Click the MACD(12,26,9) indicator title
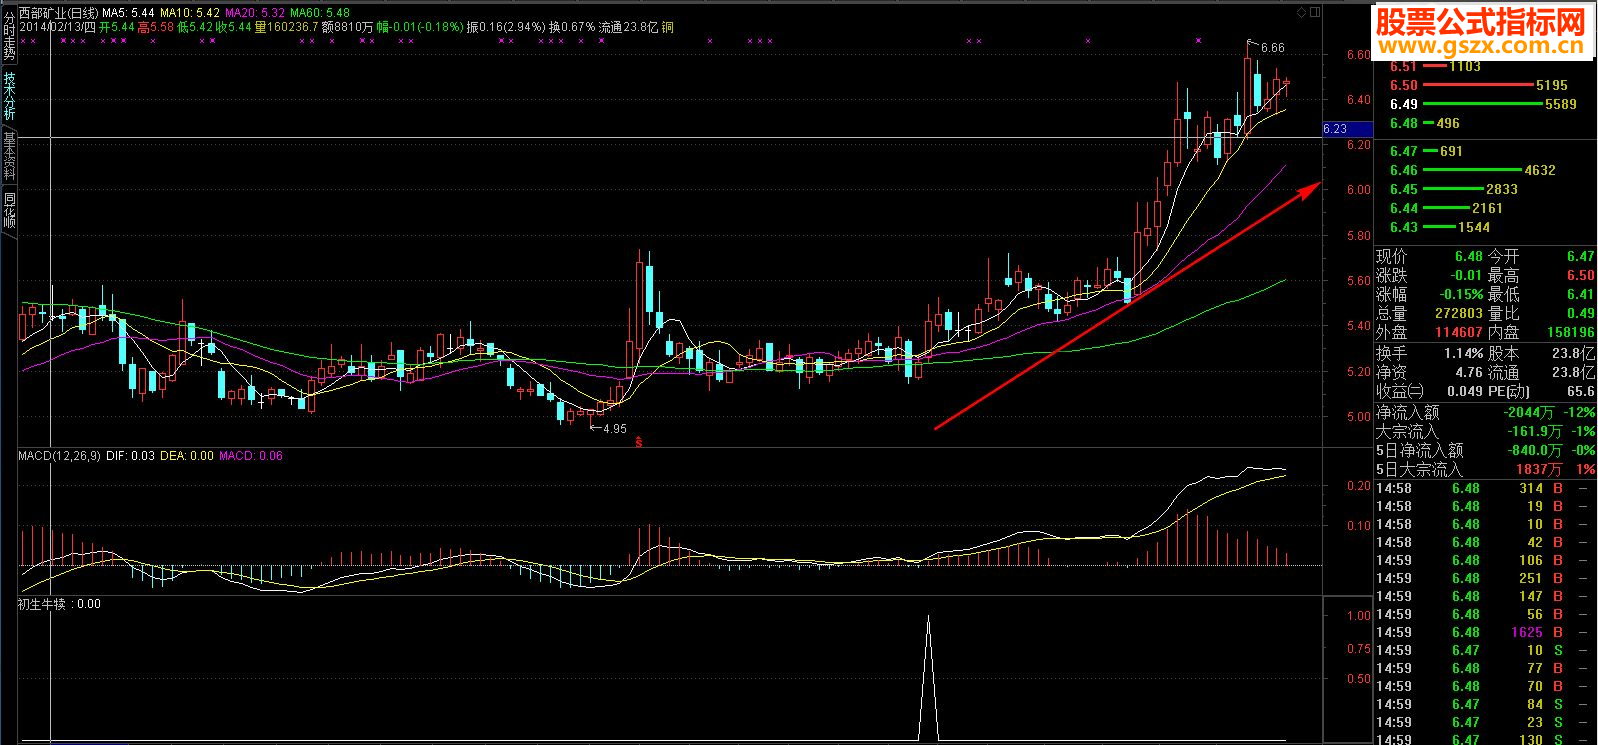The image size is (1598, 745). [60, 456]
